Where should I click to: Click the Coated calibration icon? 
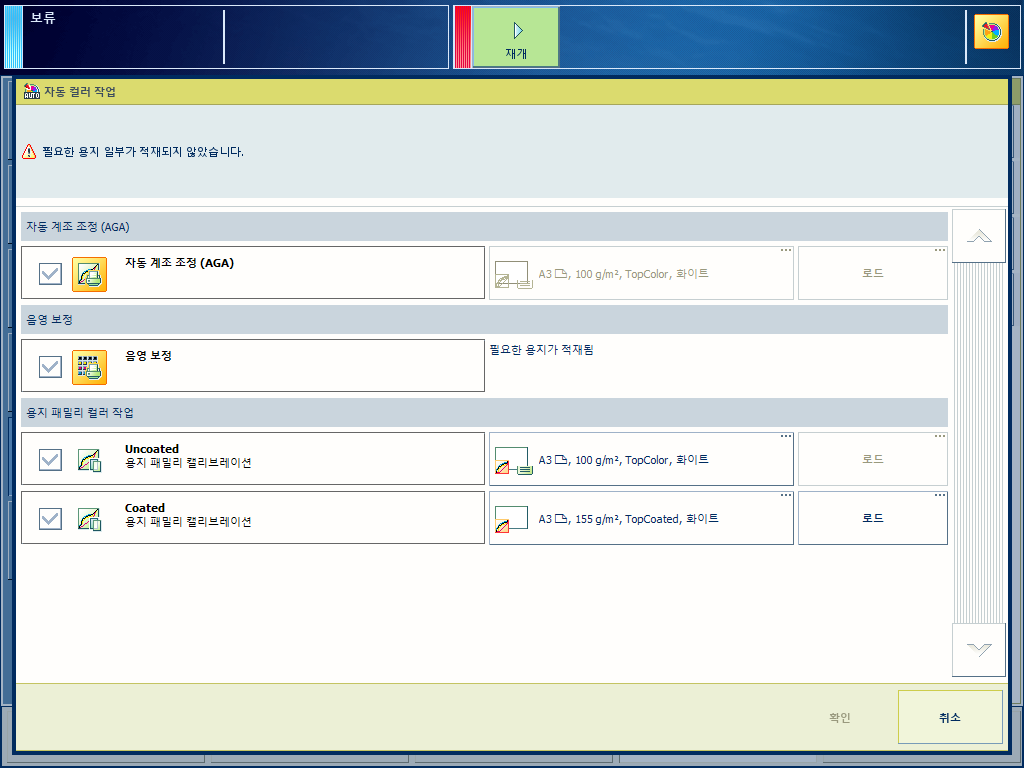(x=89, y=519)
